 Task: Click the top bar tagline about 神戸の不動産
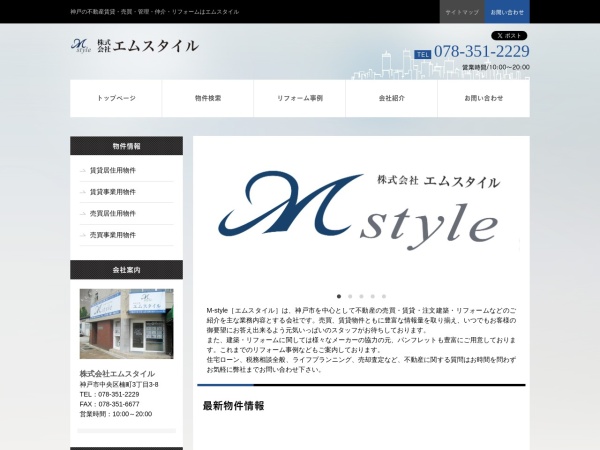(155, 12)
